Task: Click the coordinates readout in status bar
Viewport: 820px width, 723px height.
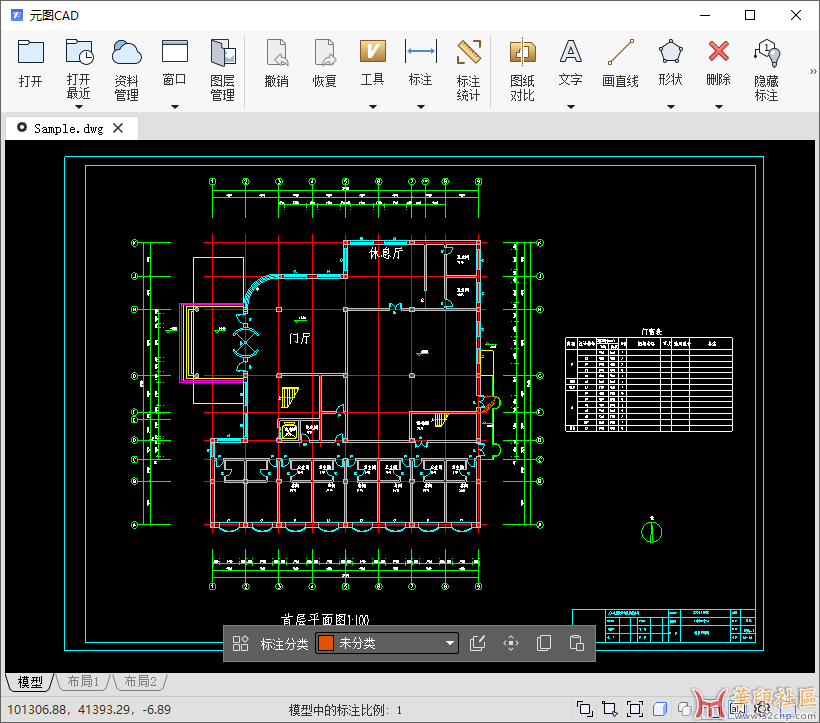Action: tap(89, 709)
